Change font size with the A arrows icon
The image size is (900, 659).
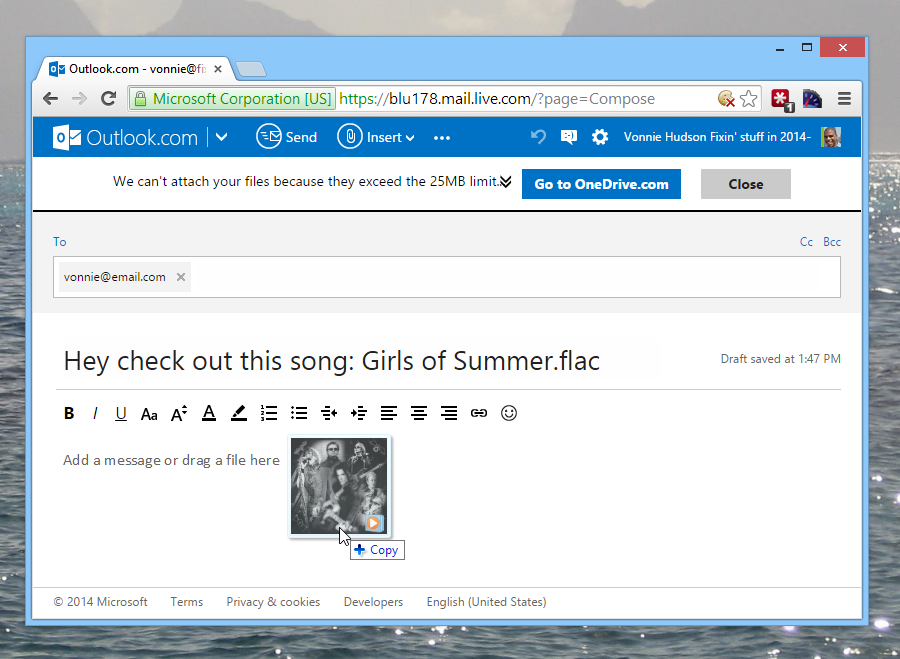pos(179,413)
